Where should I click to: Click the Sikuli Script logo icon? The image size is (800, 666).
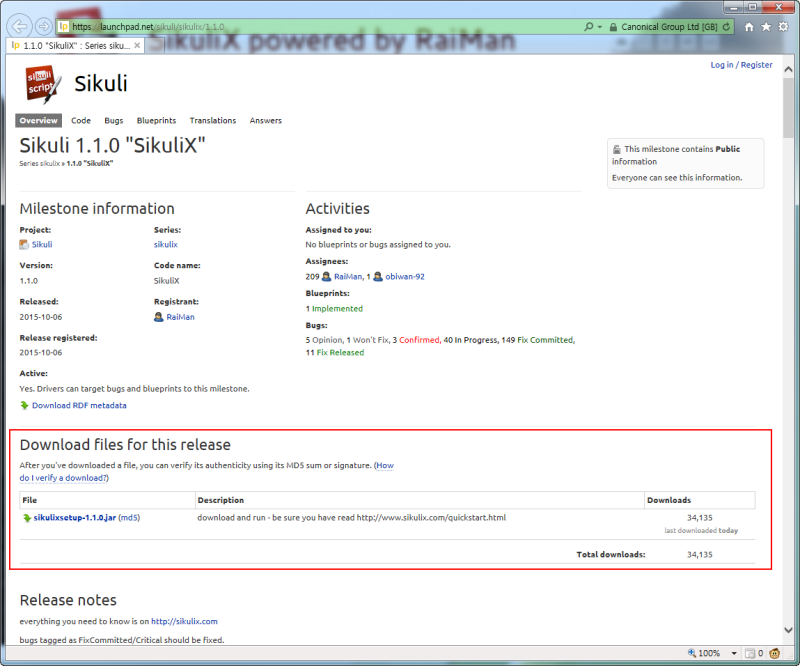pyautogui.click(x=41, y=83)
